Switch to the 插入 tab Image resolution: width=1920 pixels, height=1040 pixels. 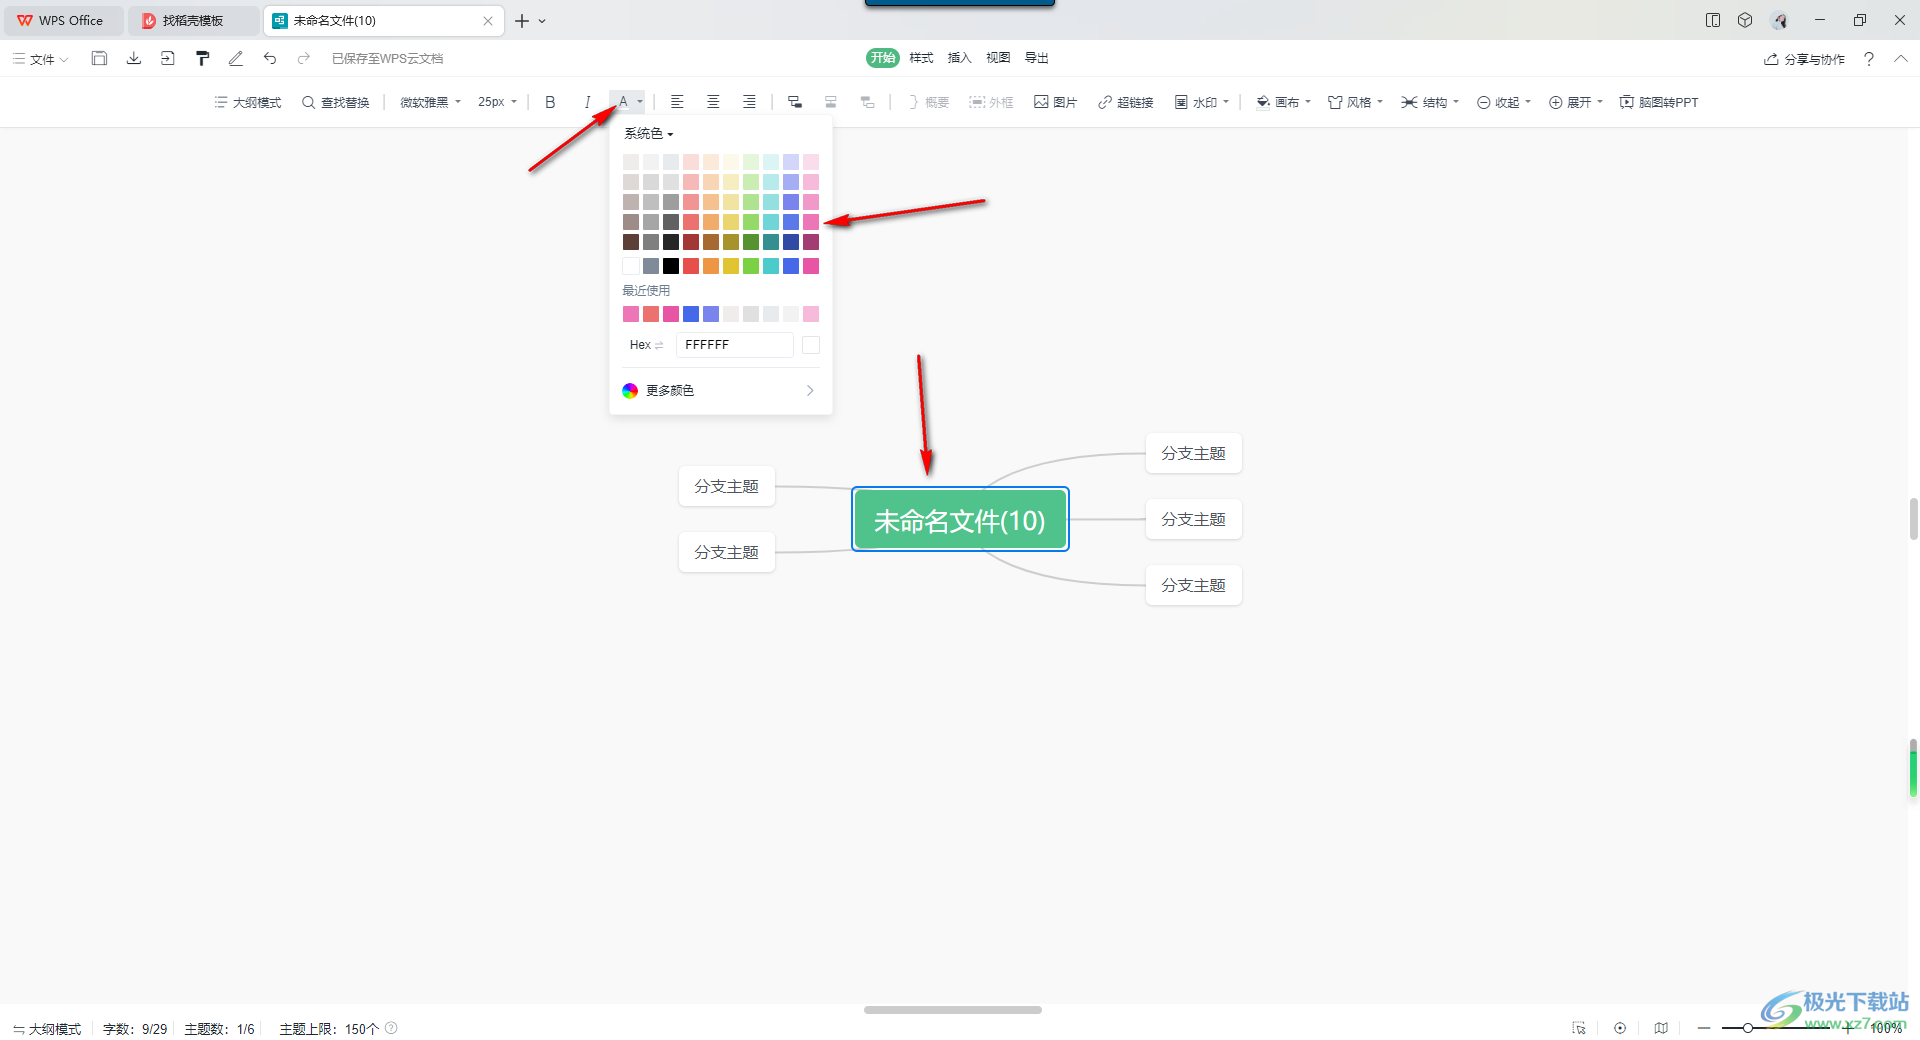click(959, 58)
